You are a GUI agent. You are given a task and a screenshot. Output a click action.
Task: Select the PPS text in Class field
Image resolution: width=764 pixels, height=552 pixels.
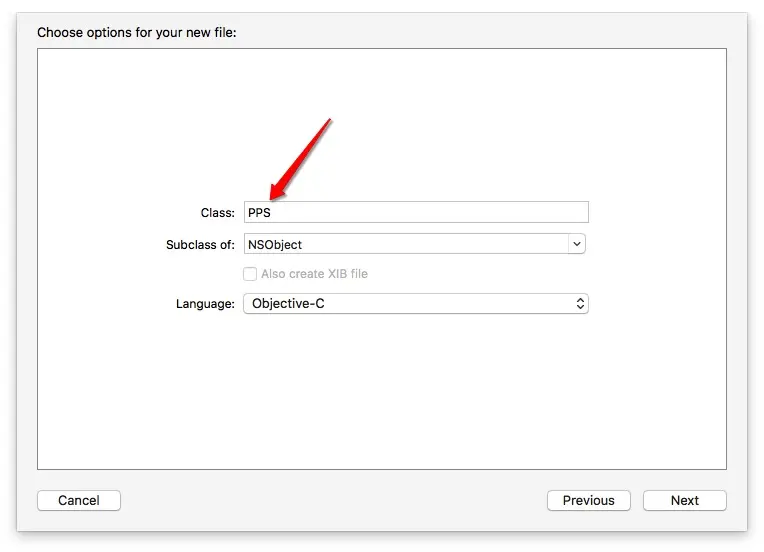coord(259,212)
